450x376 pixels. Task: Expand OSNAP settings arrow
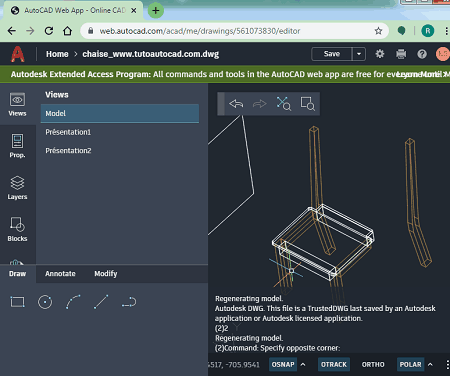point(303,364)
